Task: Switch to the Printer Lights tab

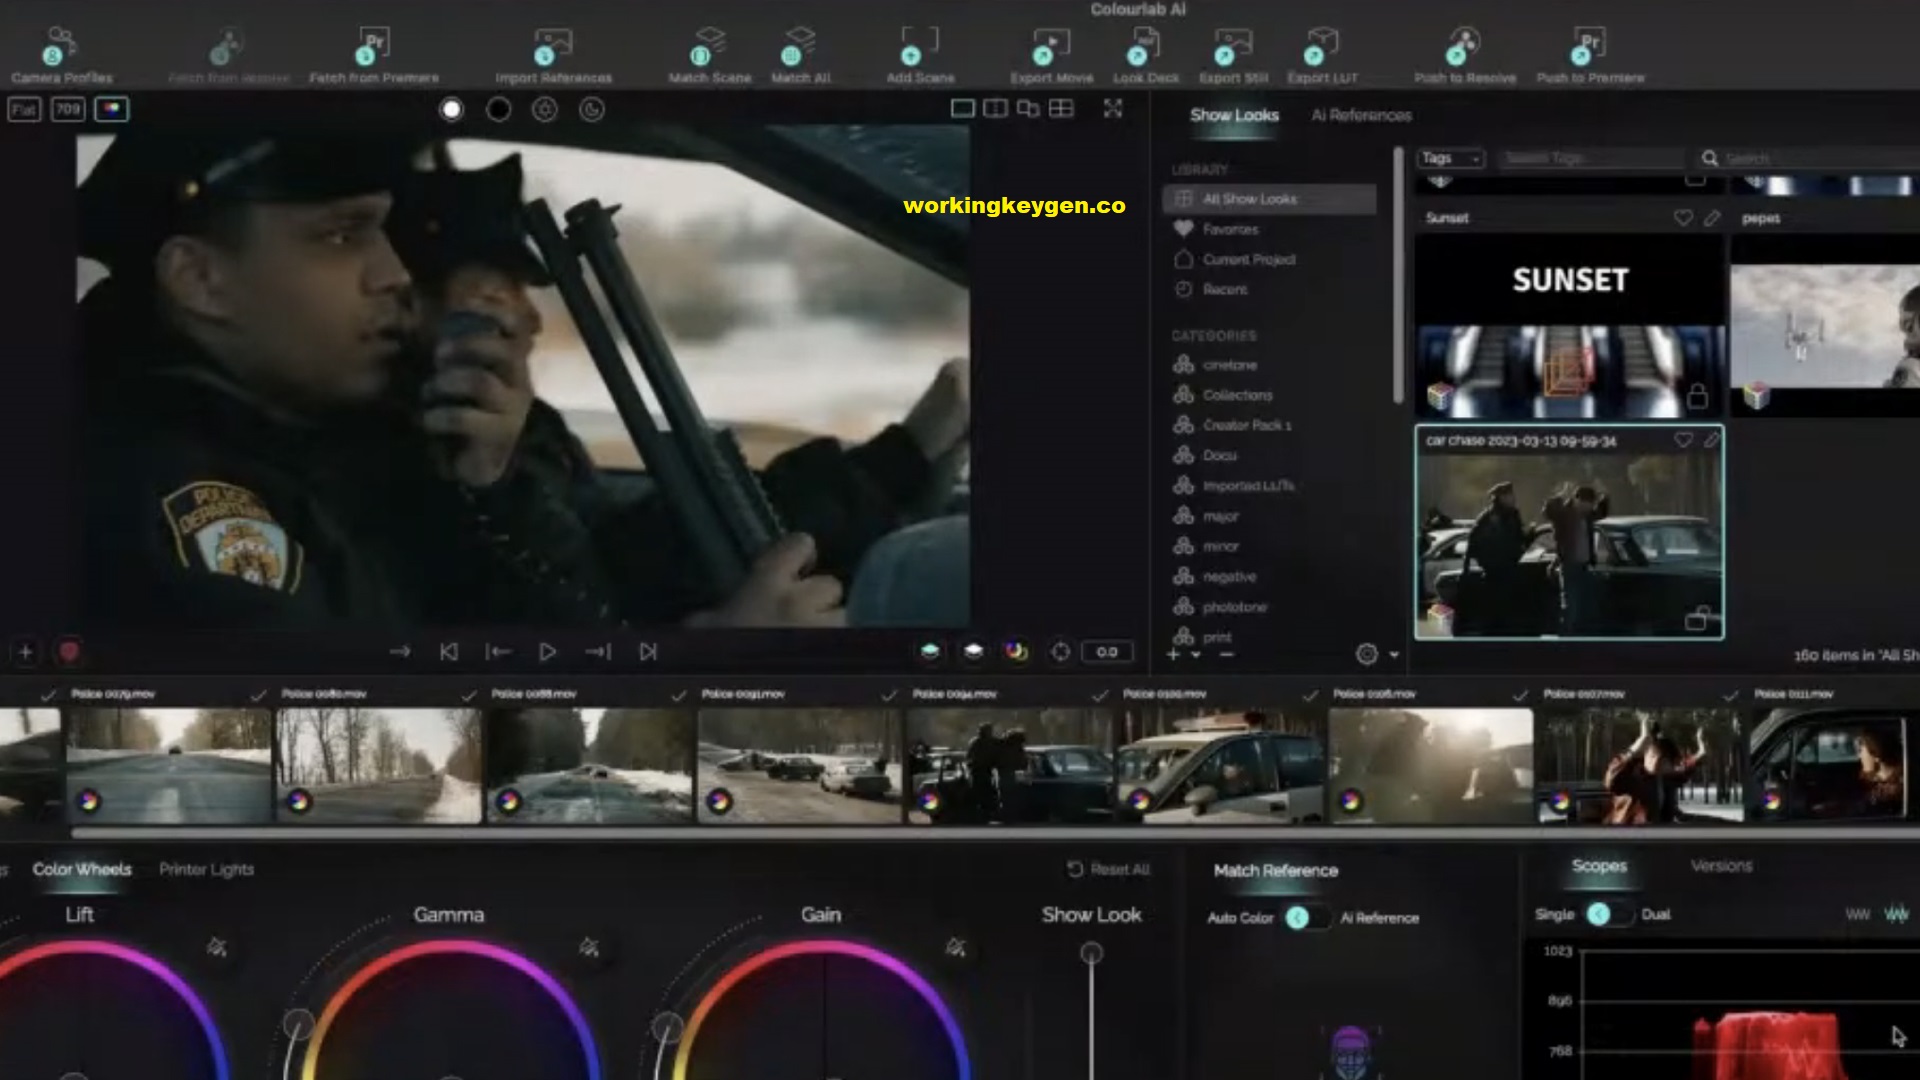Action: coord(206,870)
